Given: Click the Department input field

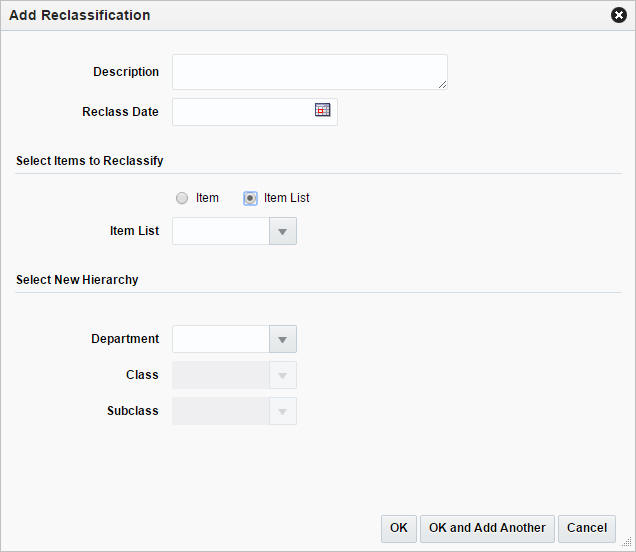Looking at the screenshot, I should [221, 340].
